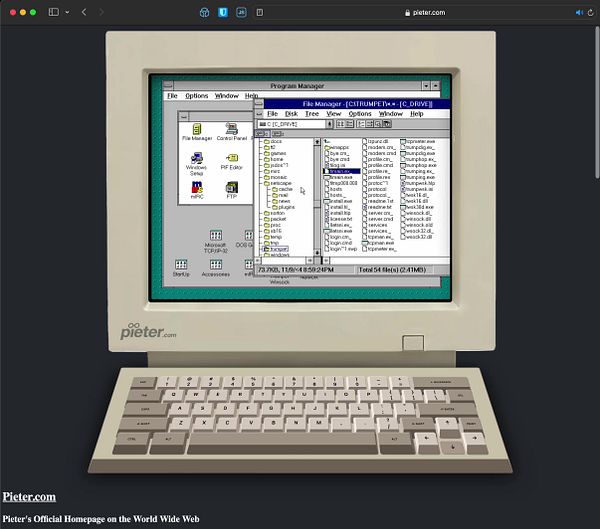Go back to the previous page
The width and height of the screenshot is (600, 529).
pos(84,12)
